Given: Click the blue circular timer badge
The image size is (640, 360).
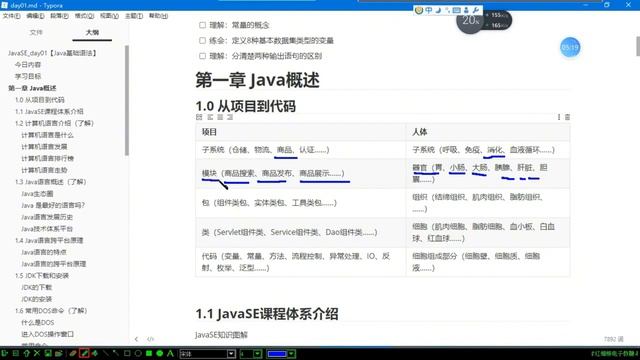Looking at the screenshot, I should click(x=570, y=47).
